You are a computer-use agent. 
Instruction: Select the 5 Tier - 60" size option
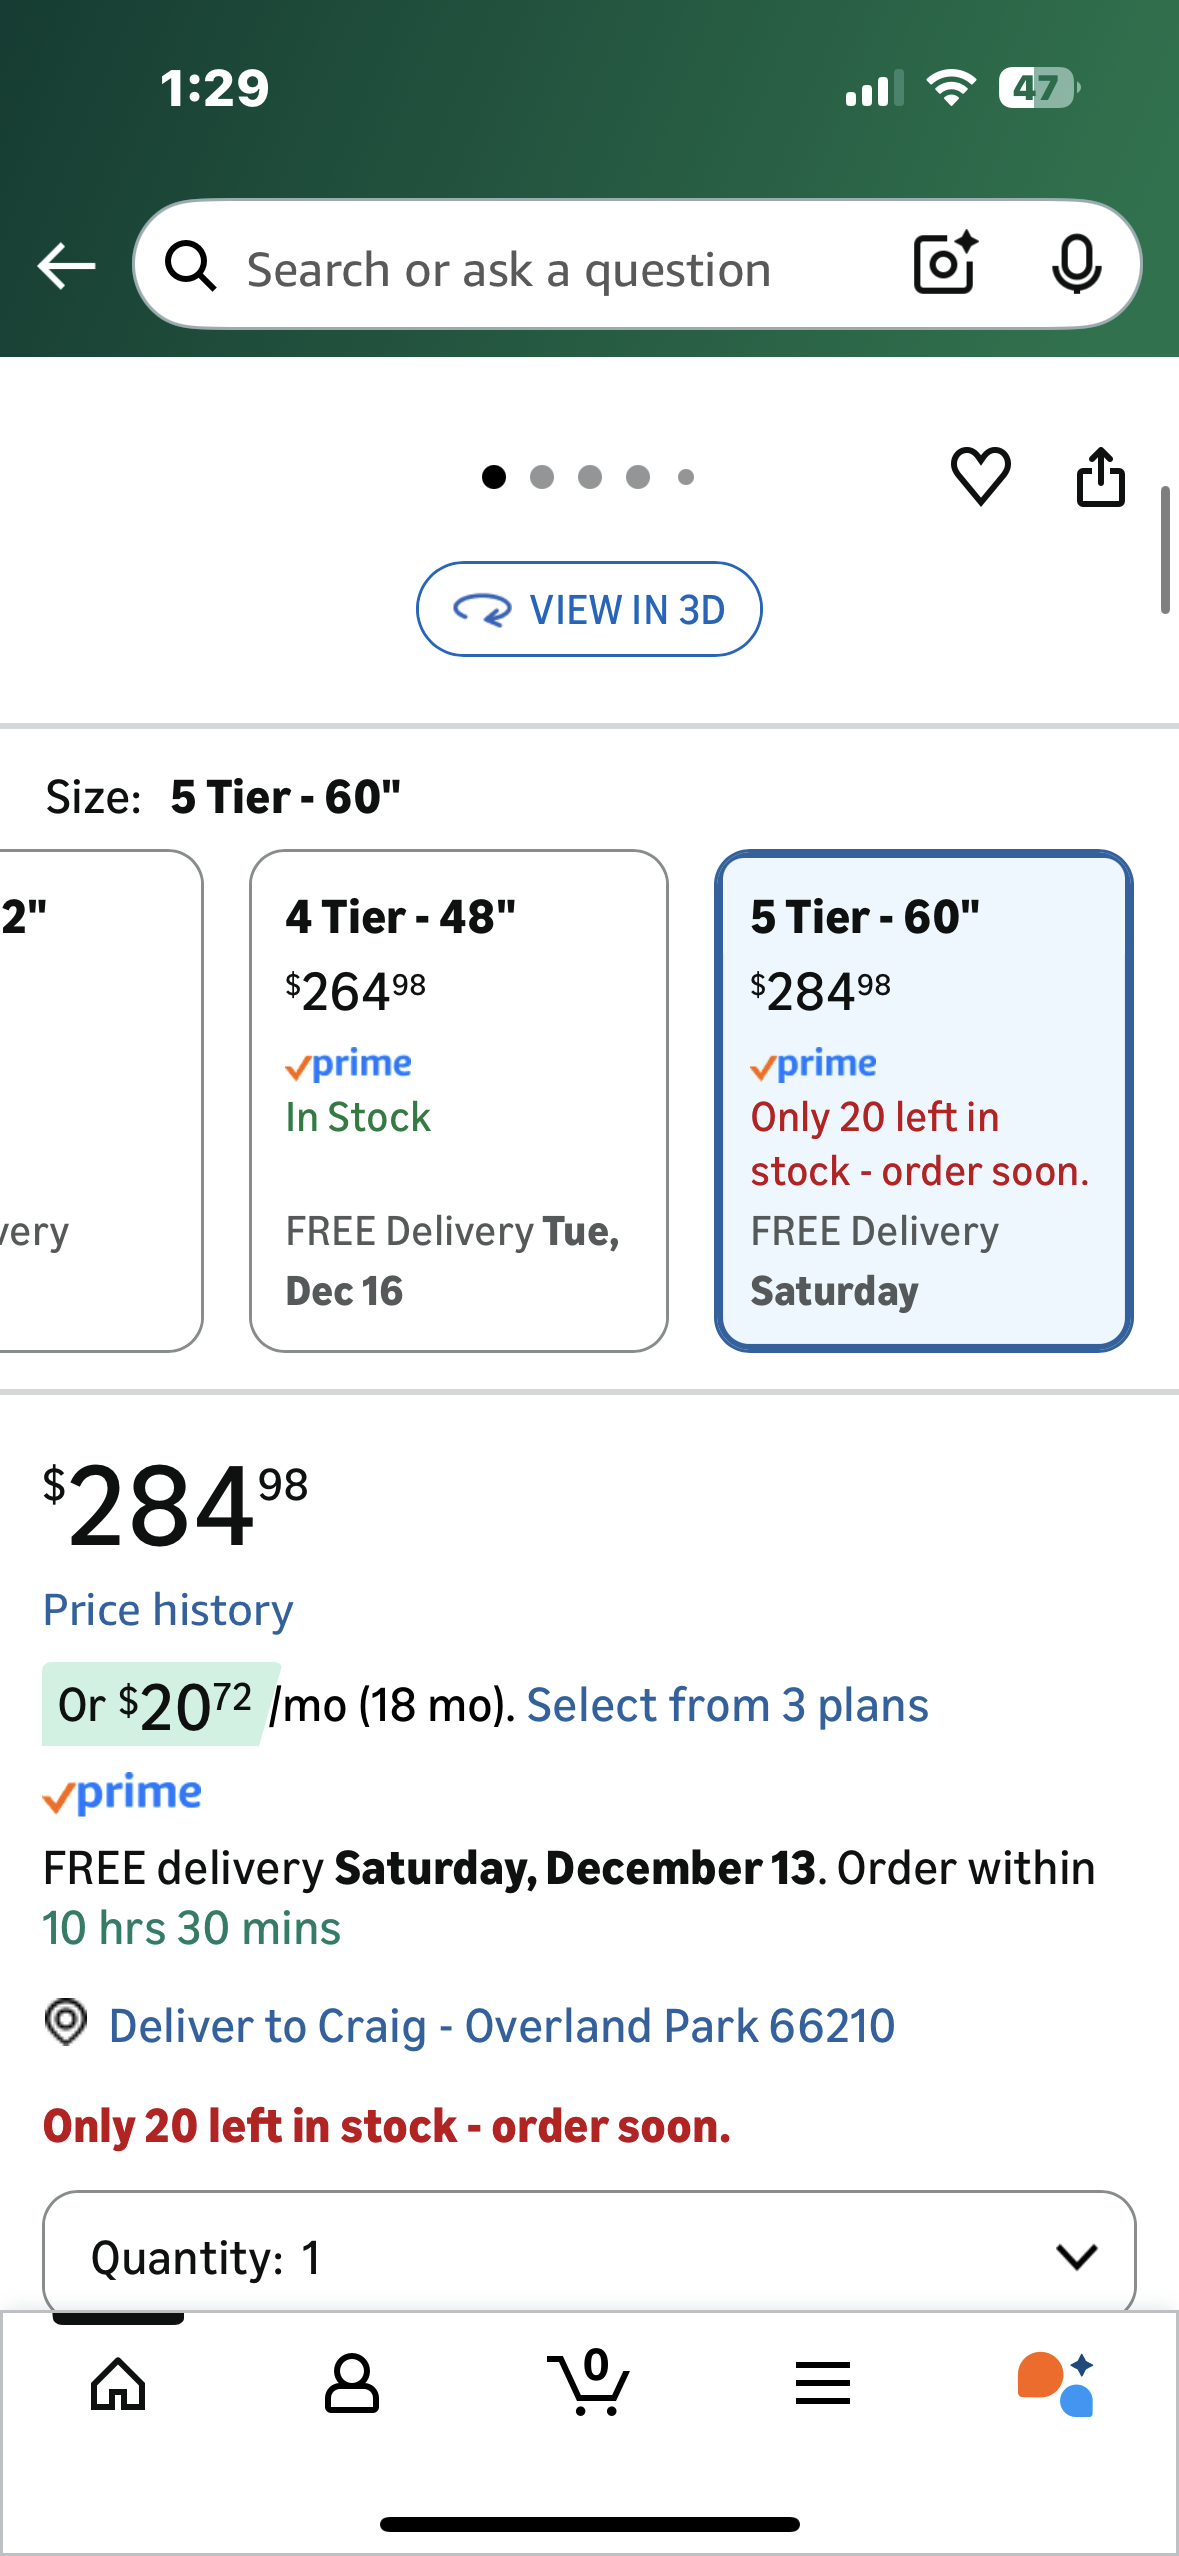pos(923,1100)
